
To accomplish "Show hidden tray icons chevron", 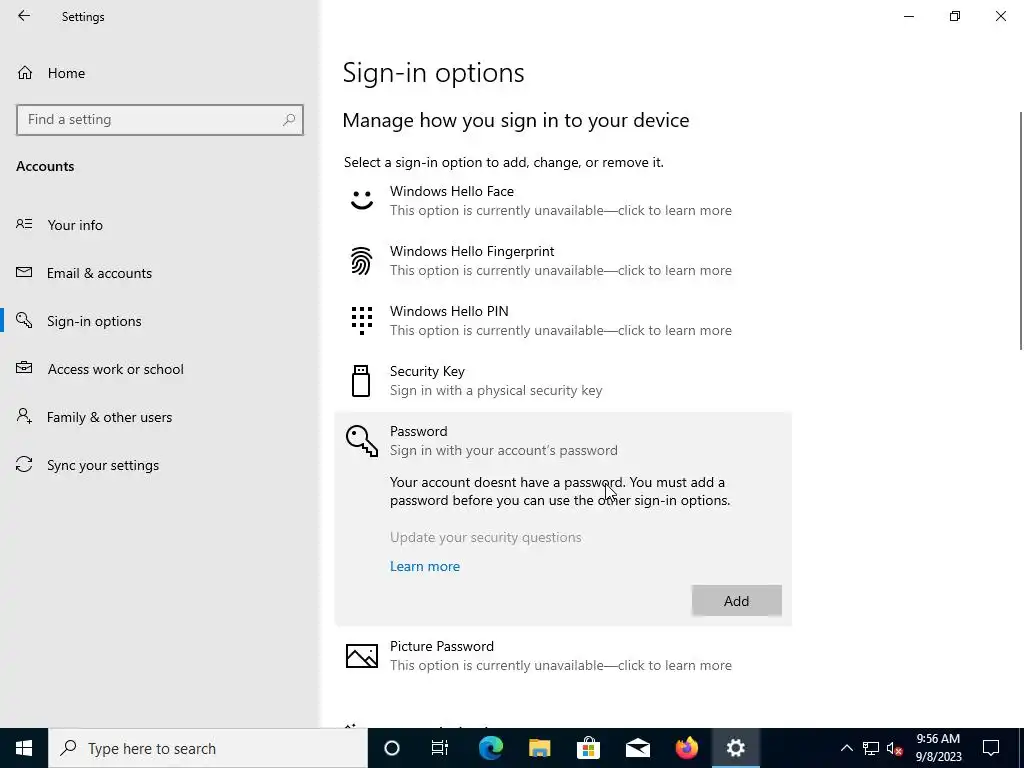I will [846, 748].
